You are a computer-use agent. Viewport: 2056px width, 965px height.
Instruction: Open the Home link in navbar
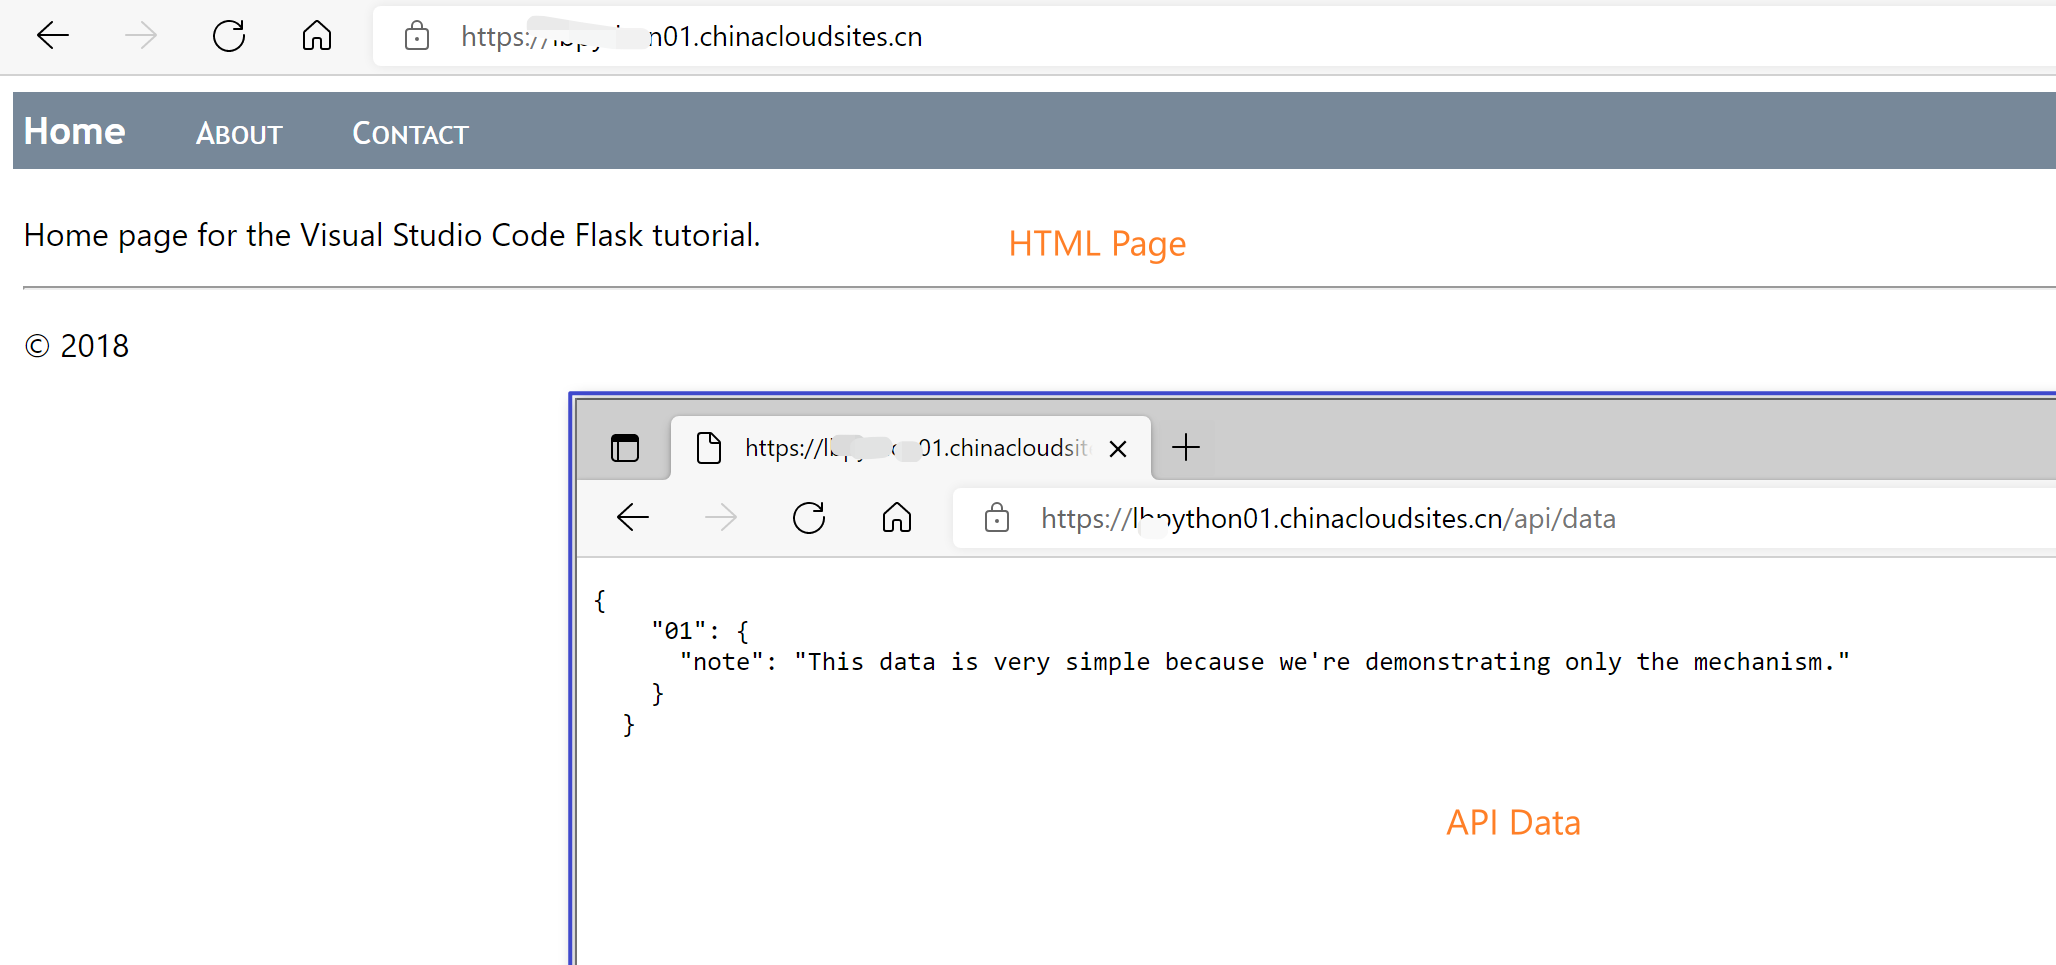[x=75, y=132]
